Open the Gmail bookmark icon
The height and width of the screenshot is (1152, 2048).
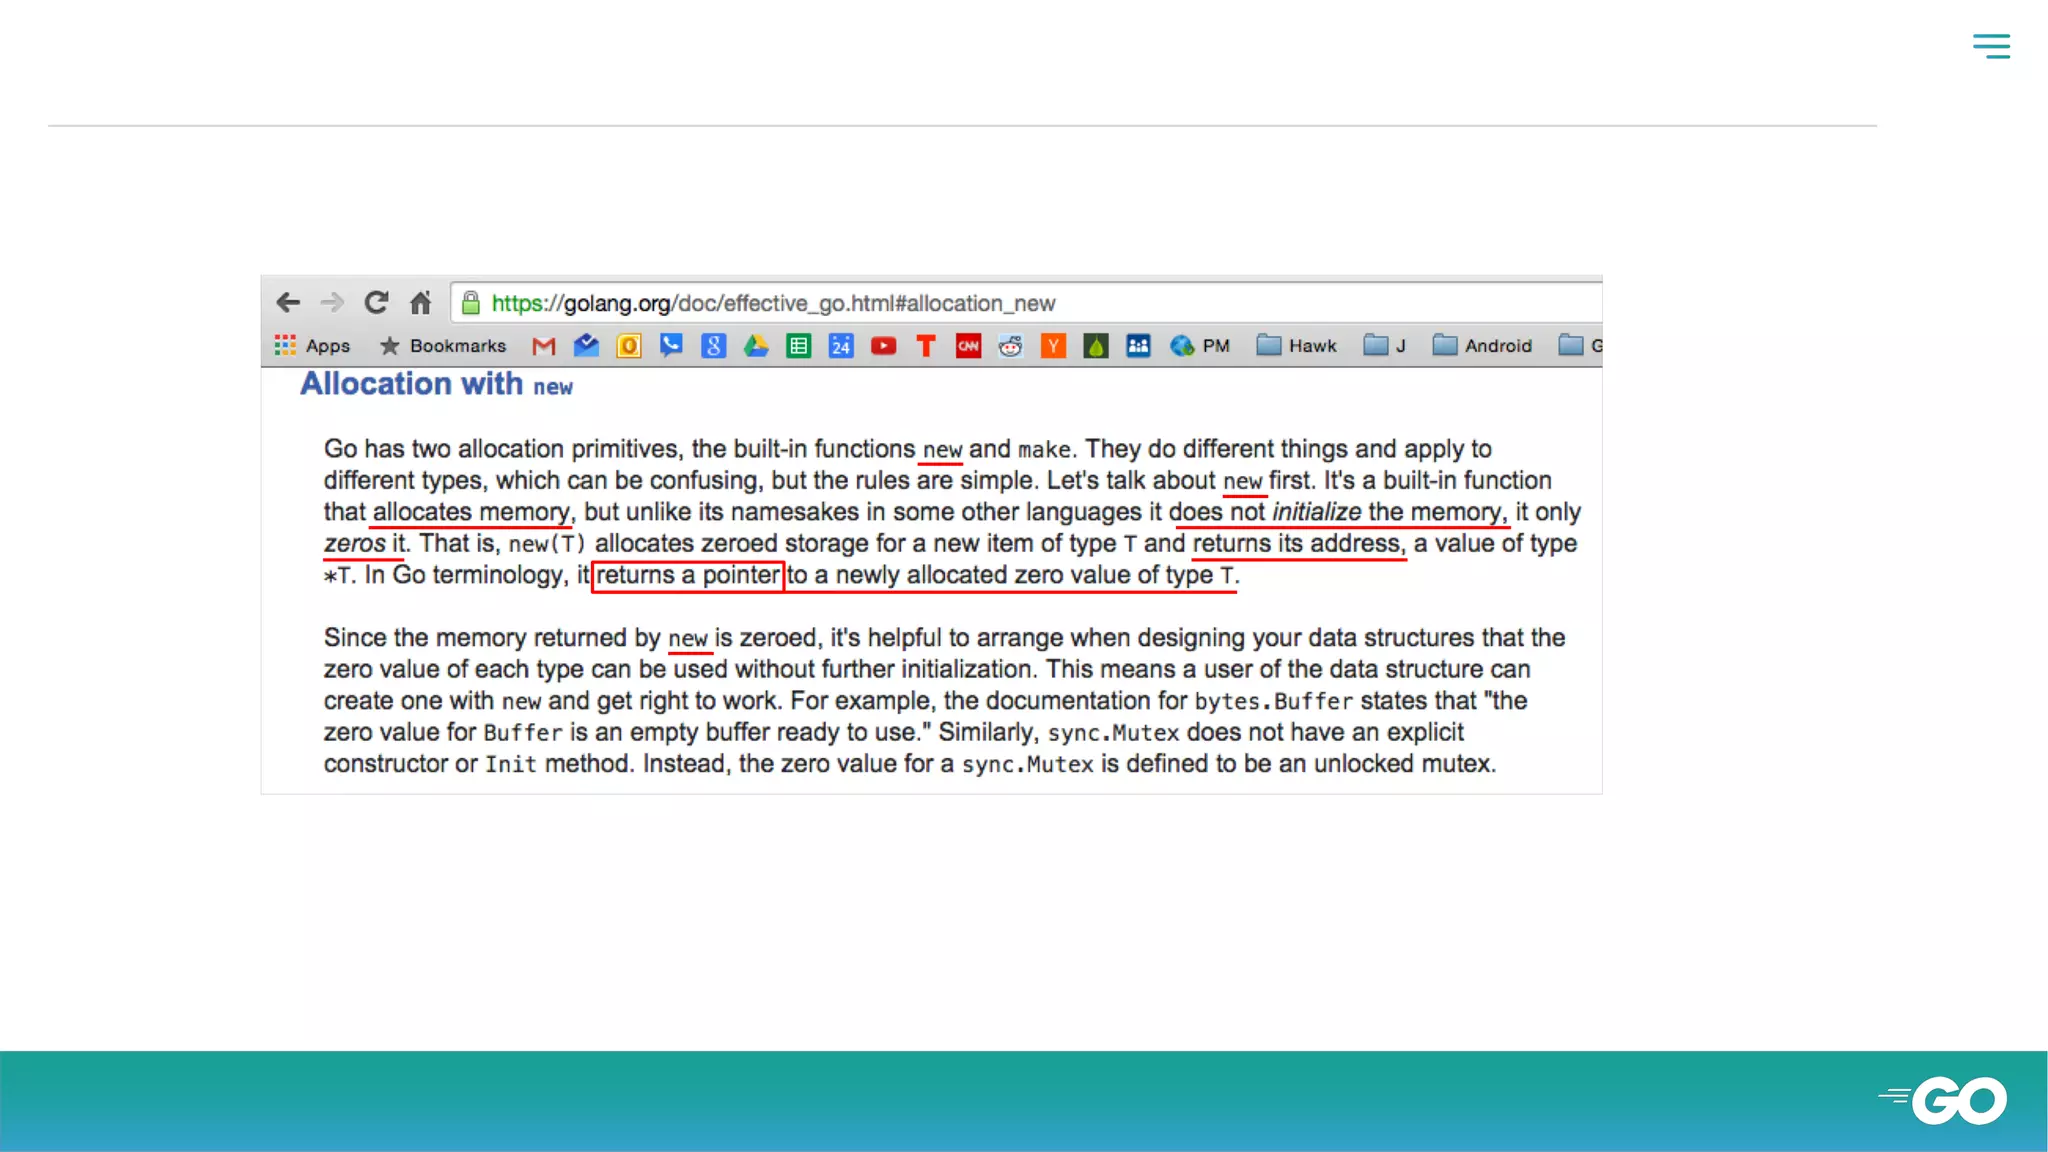(x=543, y=346)
